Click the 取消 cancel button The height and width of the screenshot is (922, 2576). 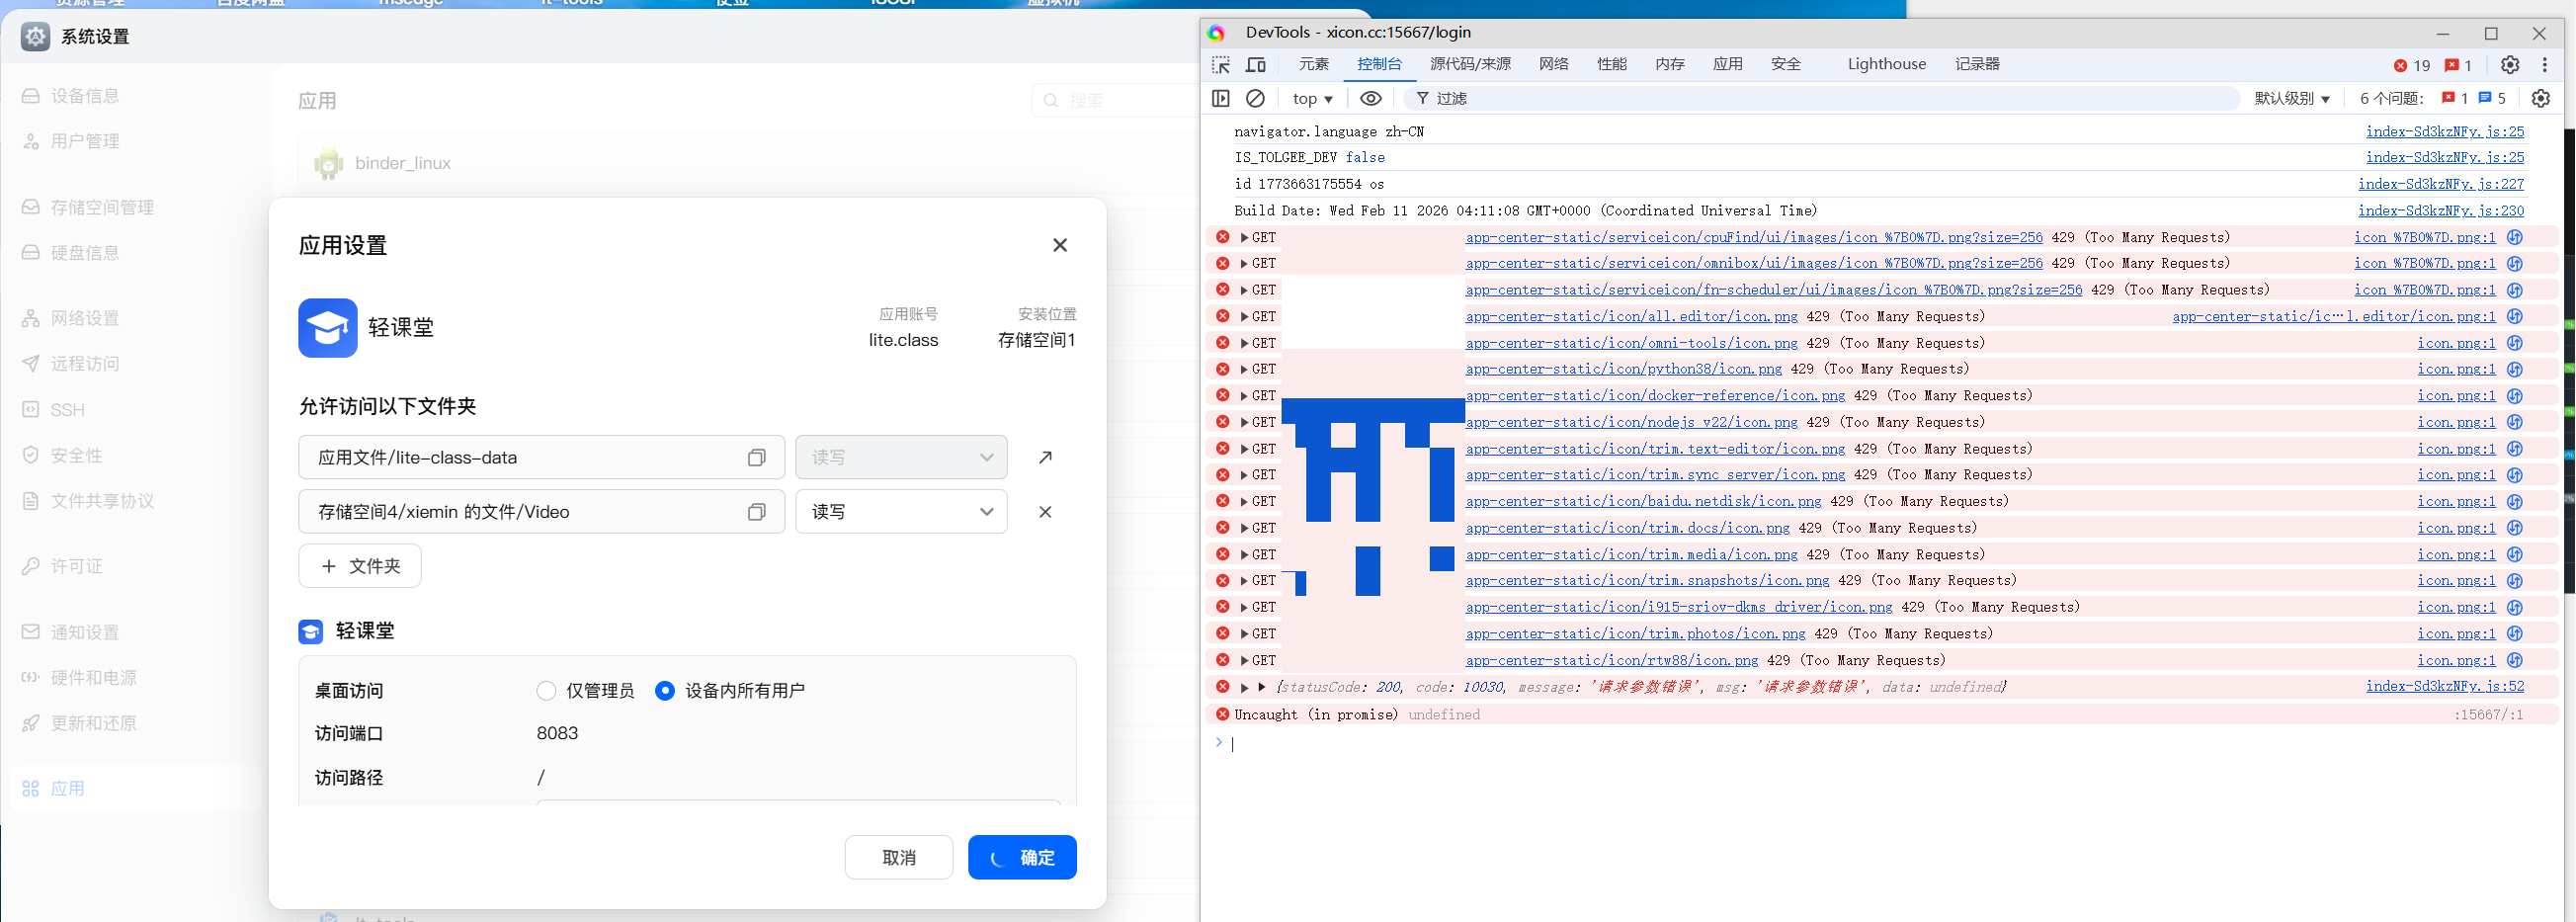point(899,857)
